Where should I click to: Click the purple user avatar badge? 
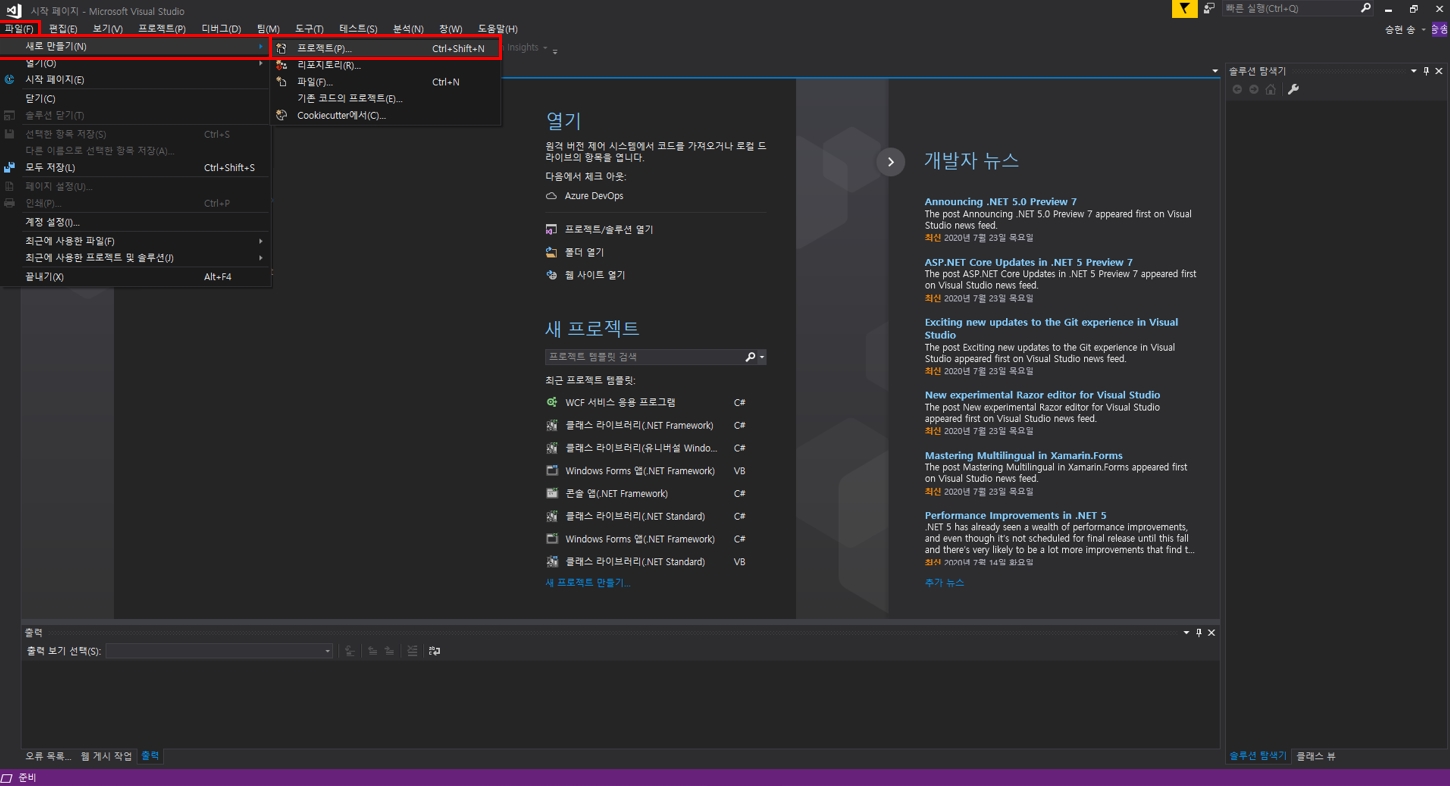tap(1439, 29)
